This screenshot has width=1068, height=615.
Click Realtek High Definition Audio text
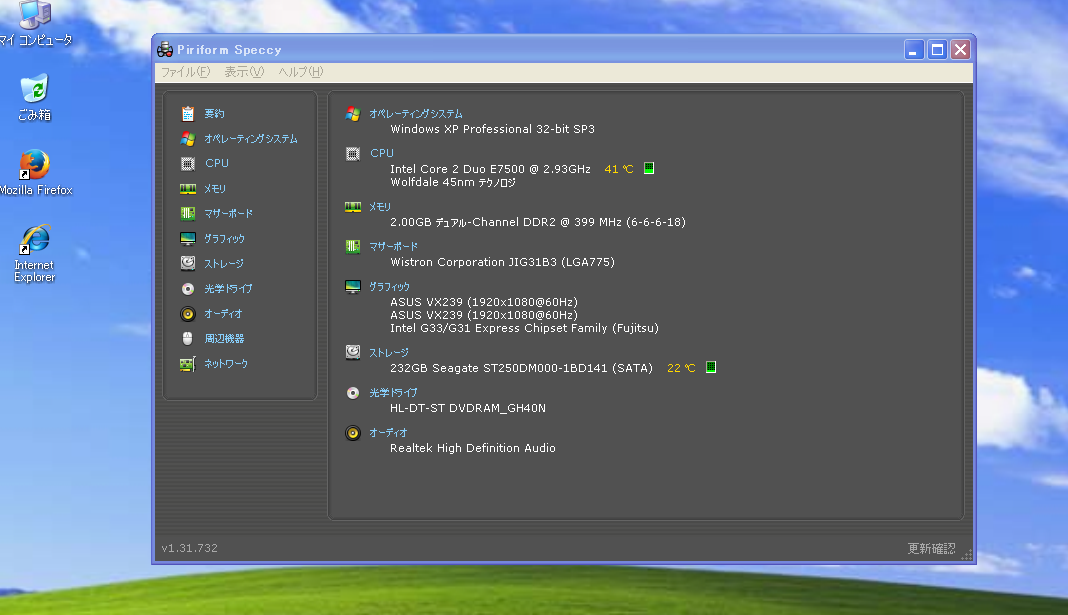(x=473, y=448)
